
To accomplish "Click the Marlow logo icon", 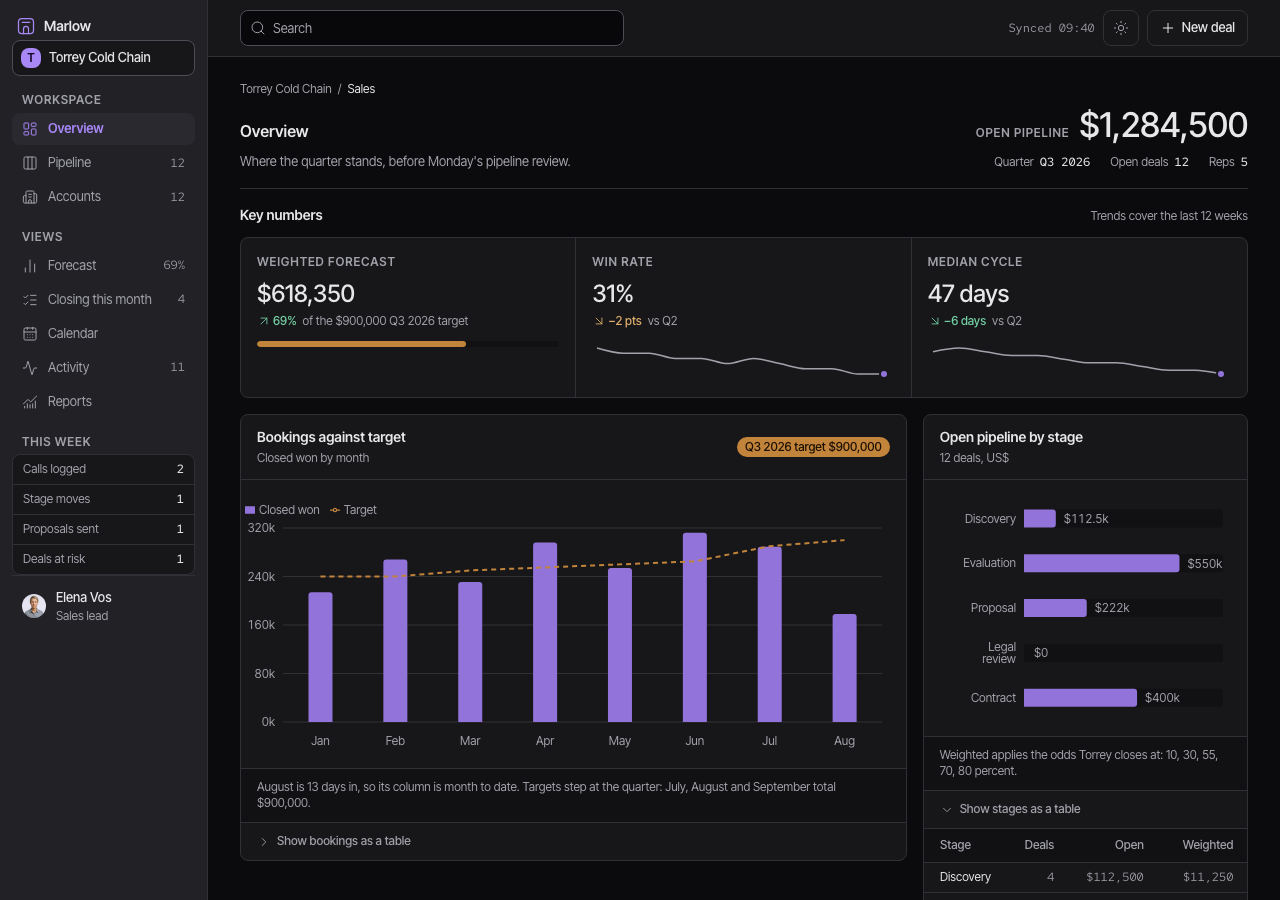I will [x=26, y=26].
